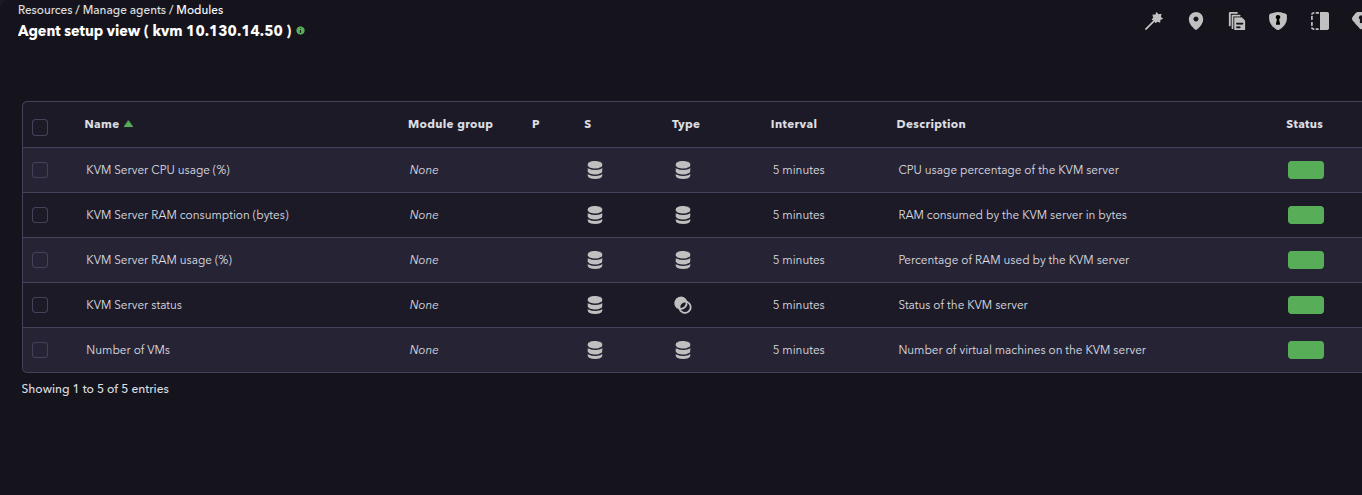Click the 'Agent setup view ( kvm 10.130.14.50 )' title
The width and height of the screenshot is (1362, 495).
(x=155, y=31)
